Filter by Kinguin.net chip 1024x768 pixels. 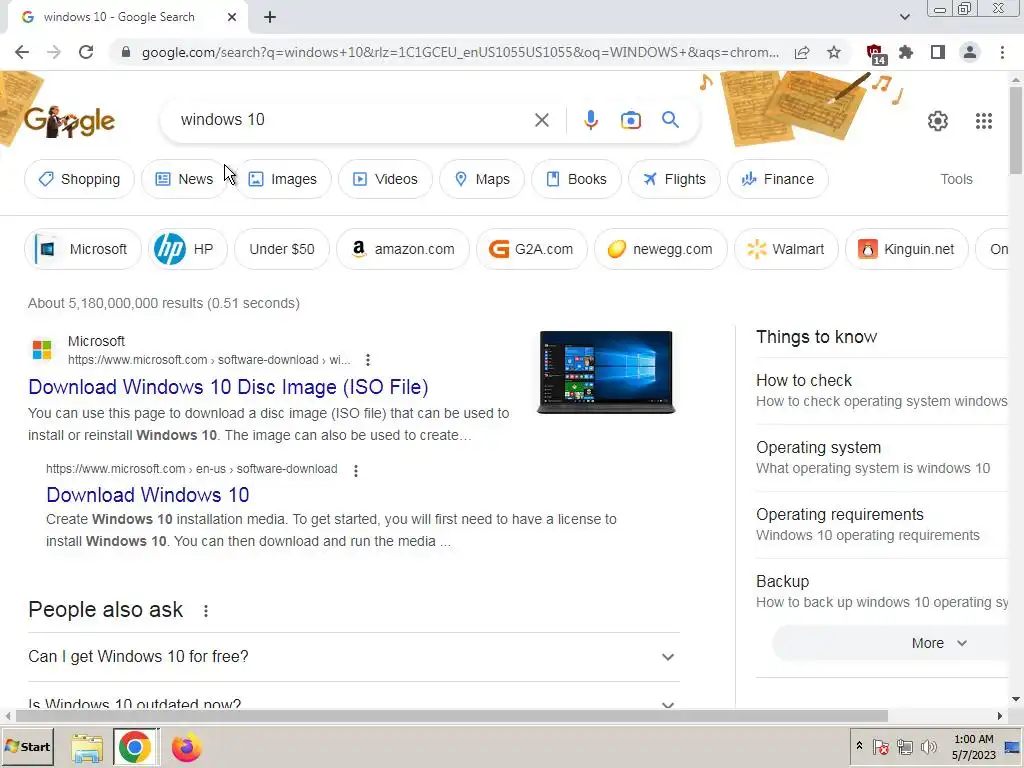(906, 249)
